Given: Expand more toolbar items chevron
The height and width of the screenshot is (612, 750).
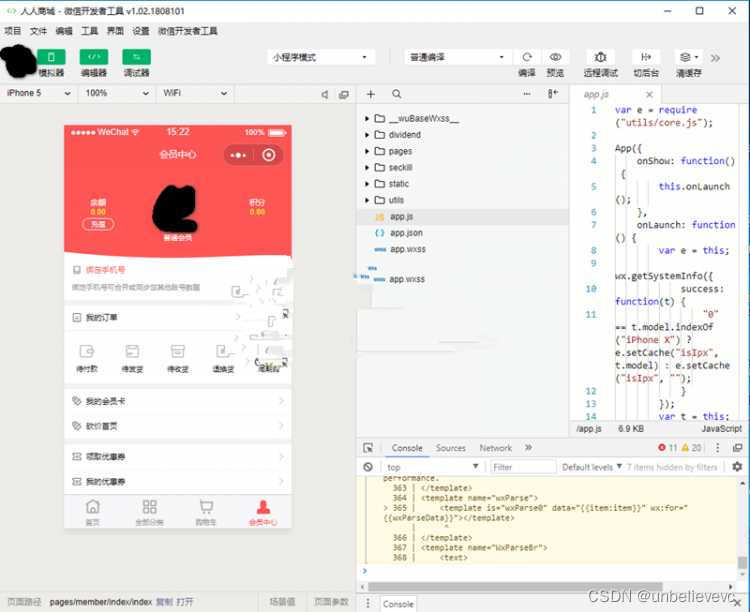Looking at the screenshot, I should (x=715, y=58).
